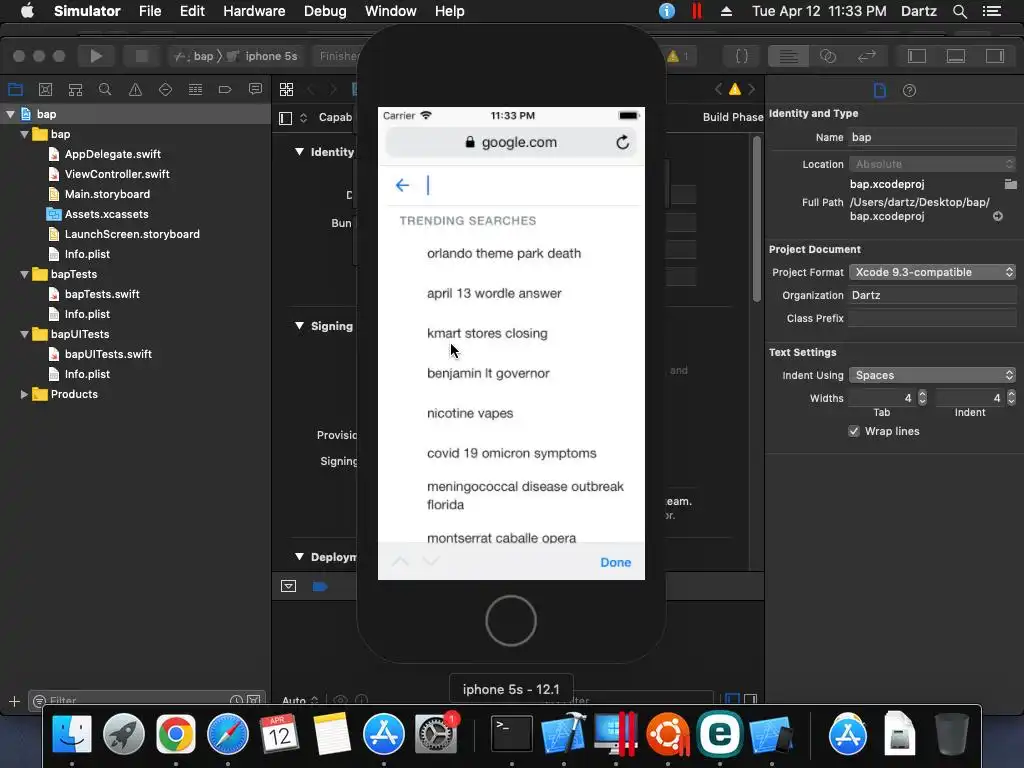
Task: Select trending search benjamin lt governor
Action: [488, 374]
